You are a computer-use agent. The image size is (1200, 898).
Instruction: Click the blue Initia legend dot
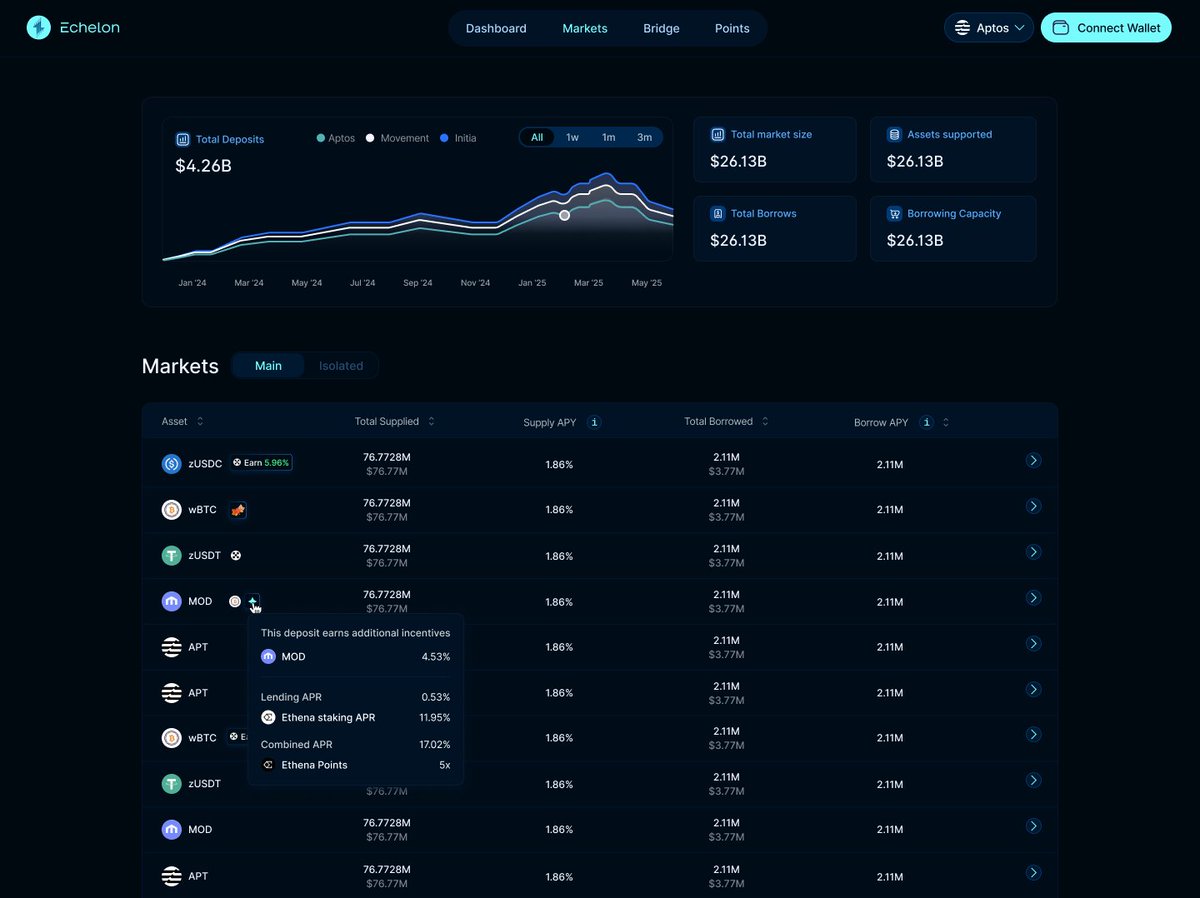coord(444,138)
